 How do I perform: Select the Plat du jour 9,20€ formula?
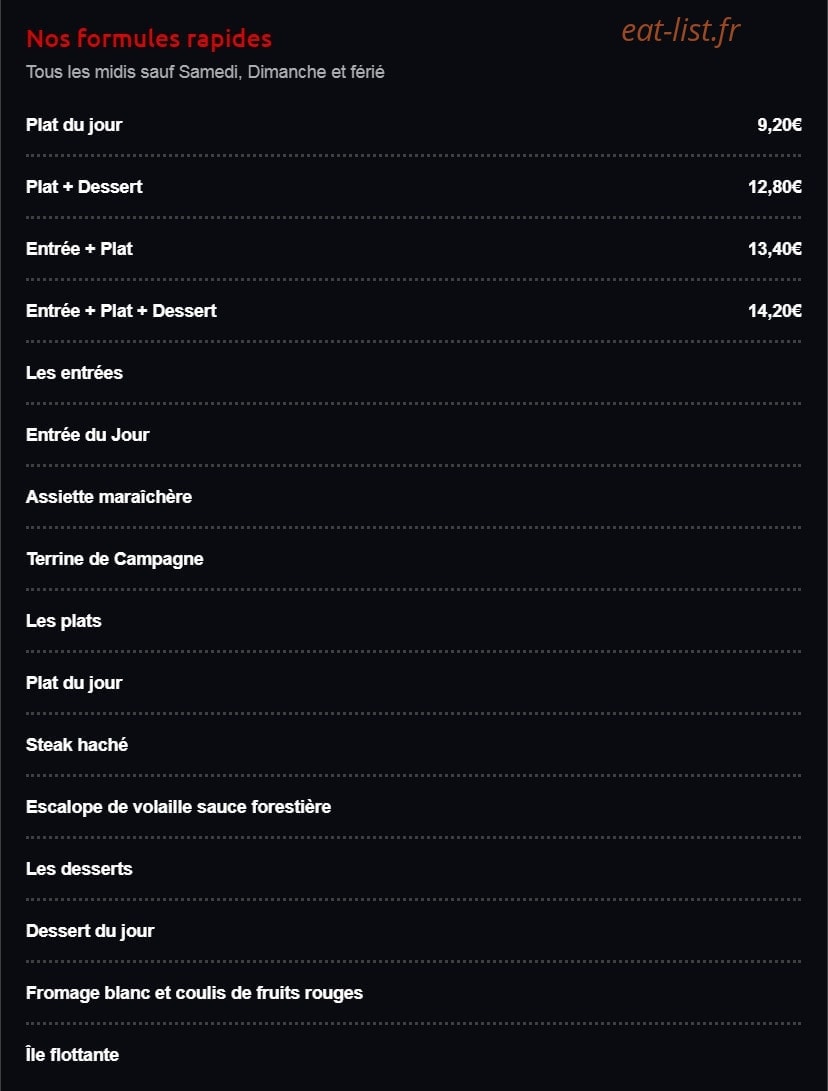coord(414,125)
